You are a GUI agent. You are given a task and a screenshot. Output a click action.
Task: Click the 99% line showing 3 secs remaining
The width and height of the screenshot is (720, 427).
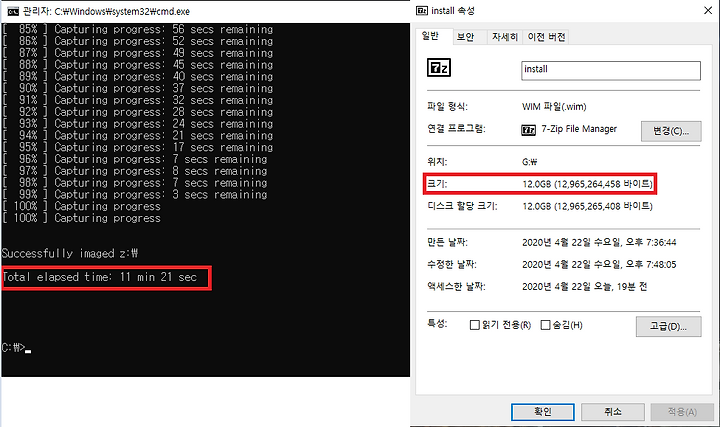coord(135,195)
